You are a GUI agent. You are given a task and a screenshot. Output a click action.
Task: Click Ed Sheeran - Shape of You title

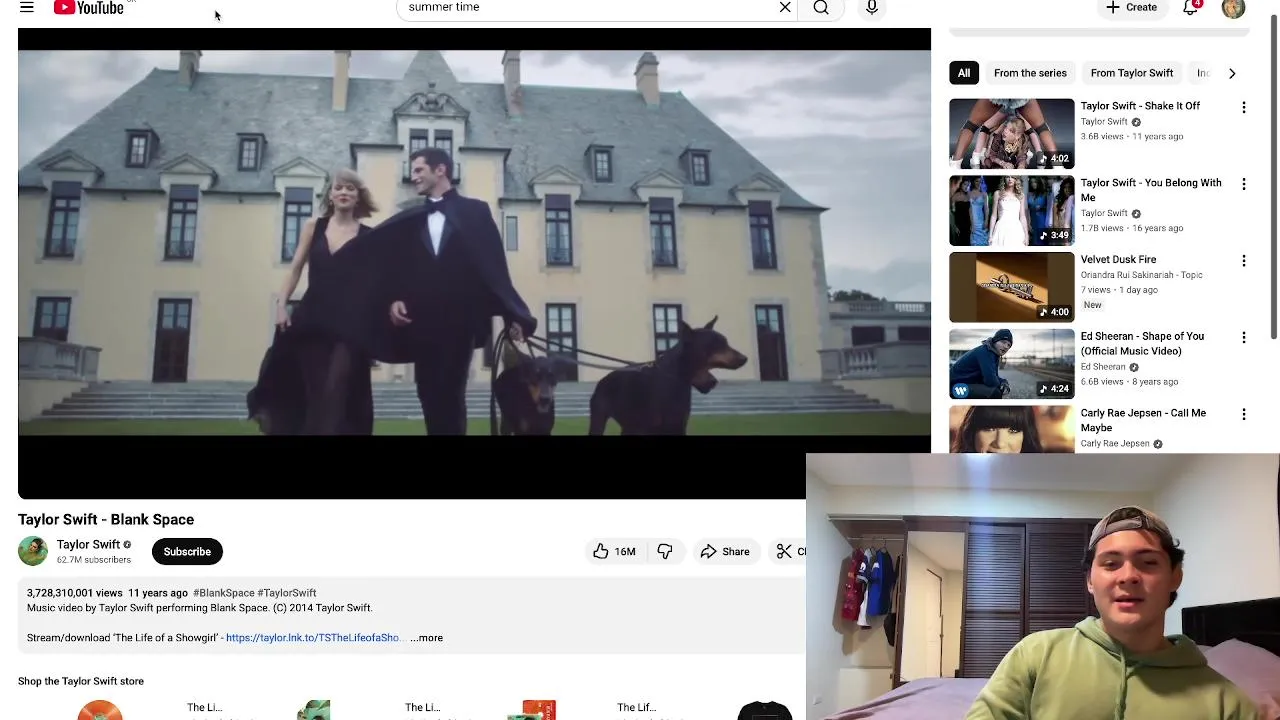click(x=1142, y=343)
